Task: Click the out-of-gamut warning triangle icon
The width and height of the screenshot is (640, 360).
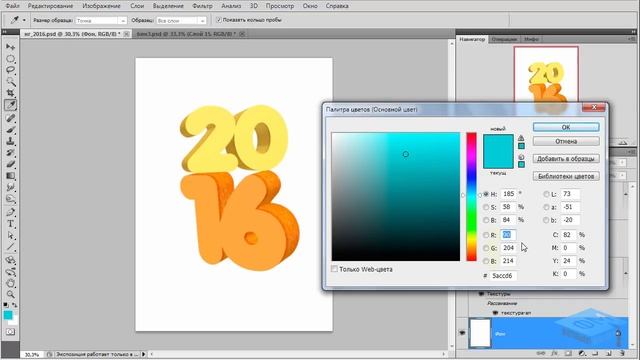Action: [x=521, y=138]
